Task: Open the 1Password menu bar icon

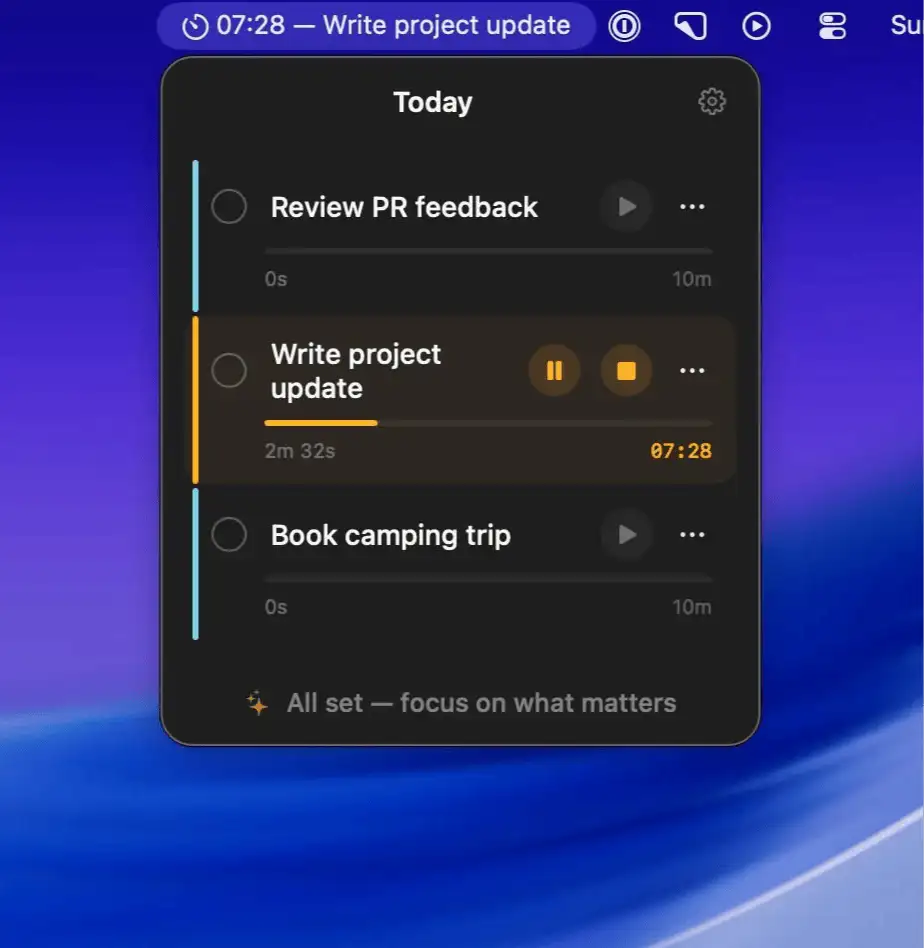Action: coord(624,26)
